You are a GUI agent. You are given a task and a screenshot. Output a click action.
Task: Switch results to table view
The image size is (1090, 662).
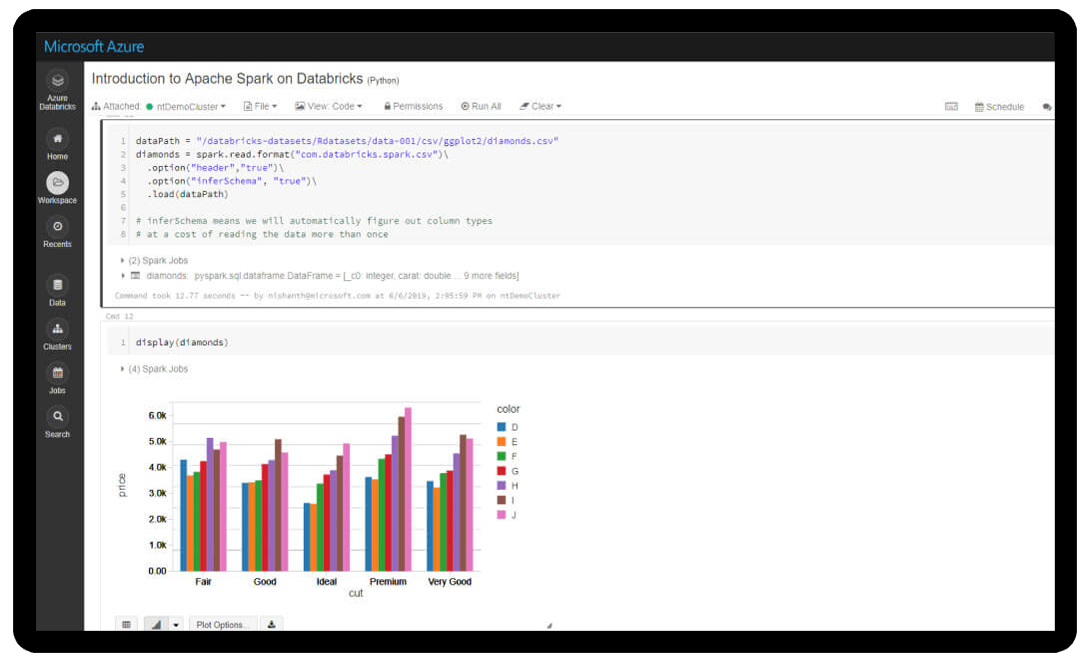(127, 624)
